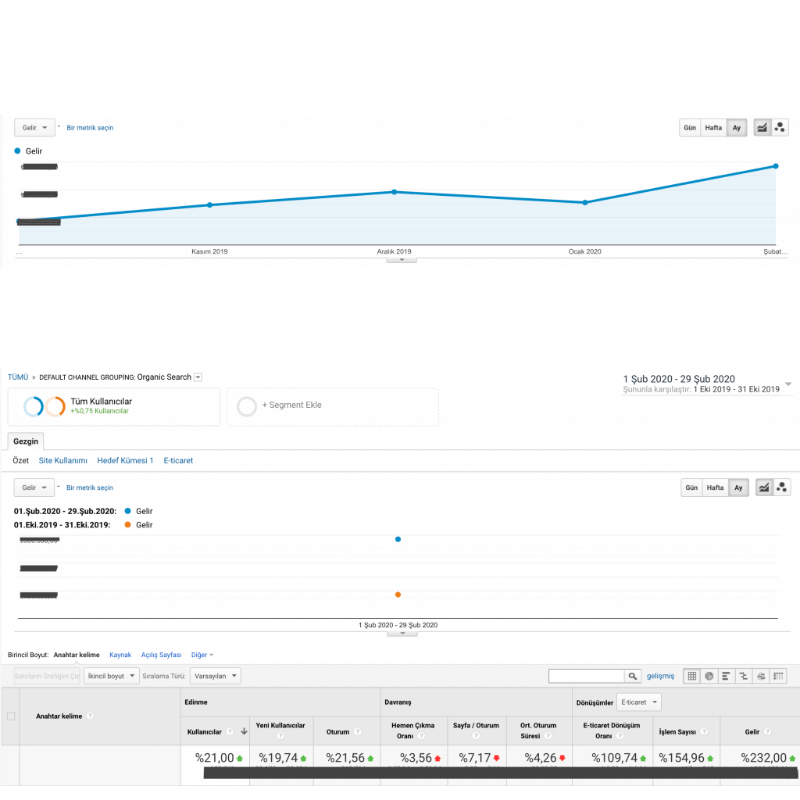The height and width of the screenshot is (800, 800).
Task: Open help icon for Ort. Oturum Süresi
Action: (x=547, y=736)
